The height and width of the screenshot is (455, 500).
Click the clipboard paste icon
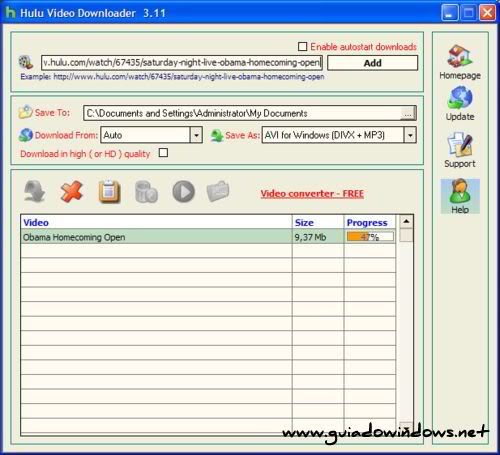pos(109,192)
